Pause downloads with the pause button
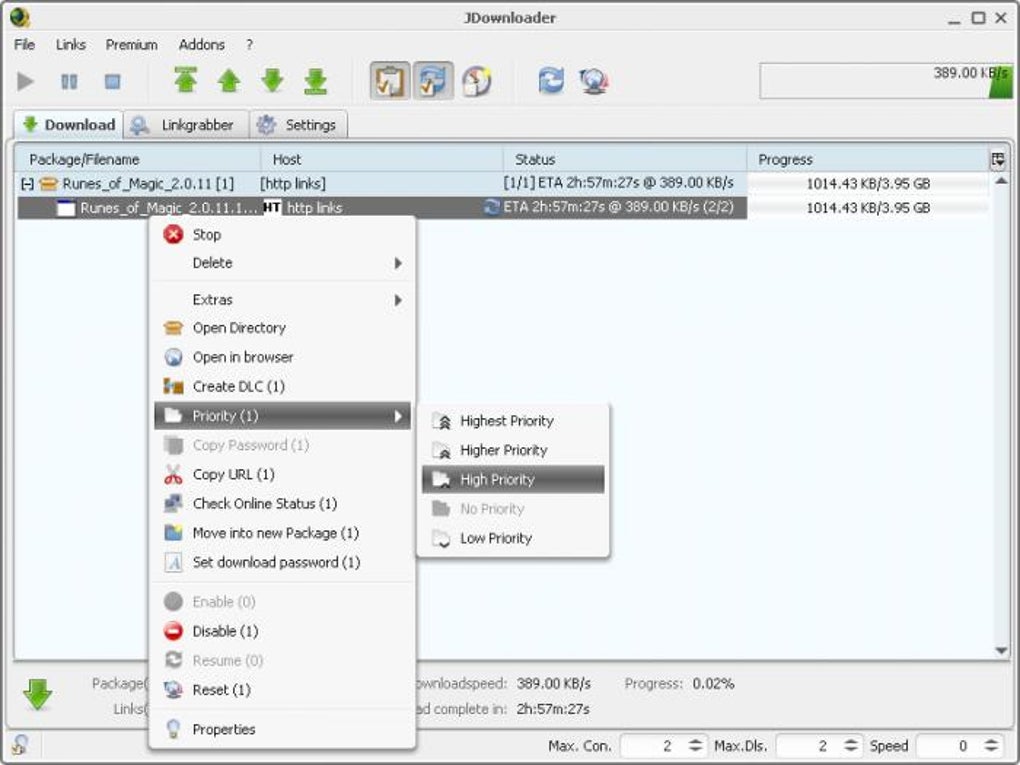1020x765 pixels. tap(69, 81)
